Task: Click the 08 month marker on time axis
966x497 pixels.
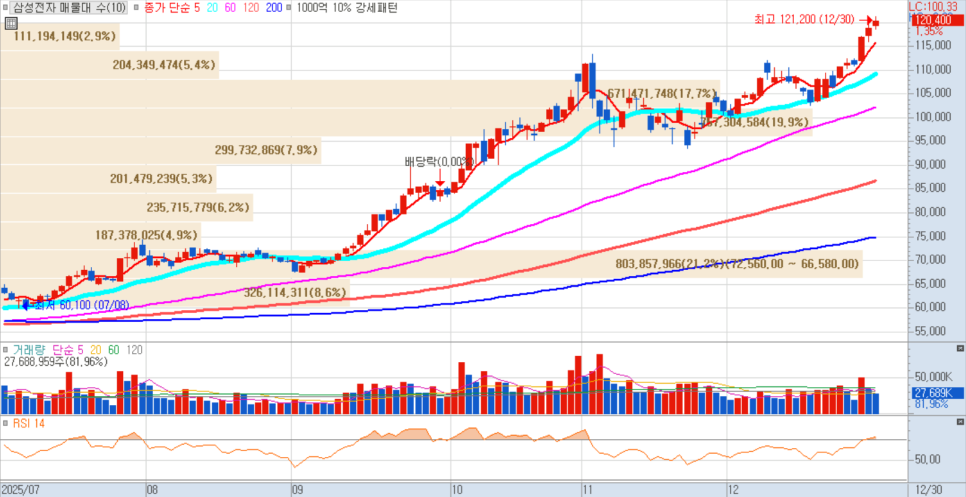Action: pyautogui.click(x=153, y=490)
